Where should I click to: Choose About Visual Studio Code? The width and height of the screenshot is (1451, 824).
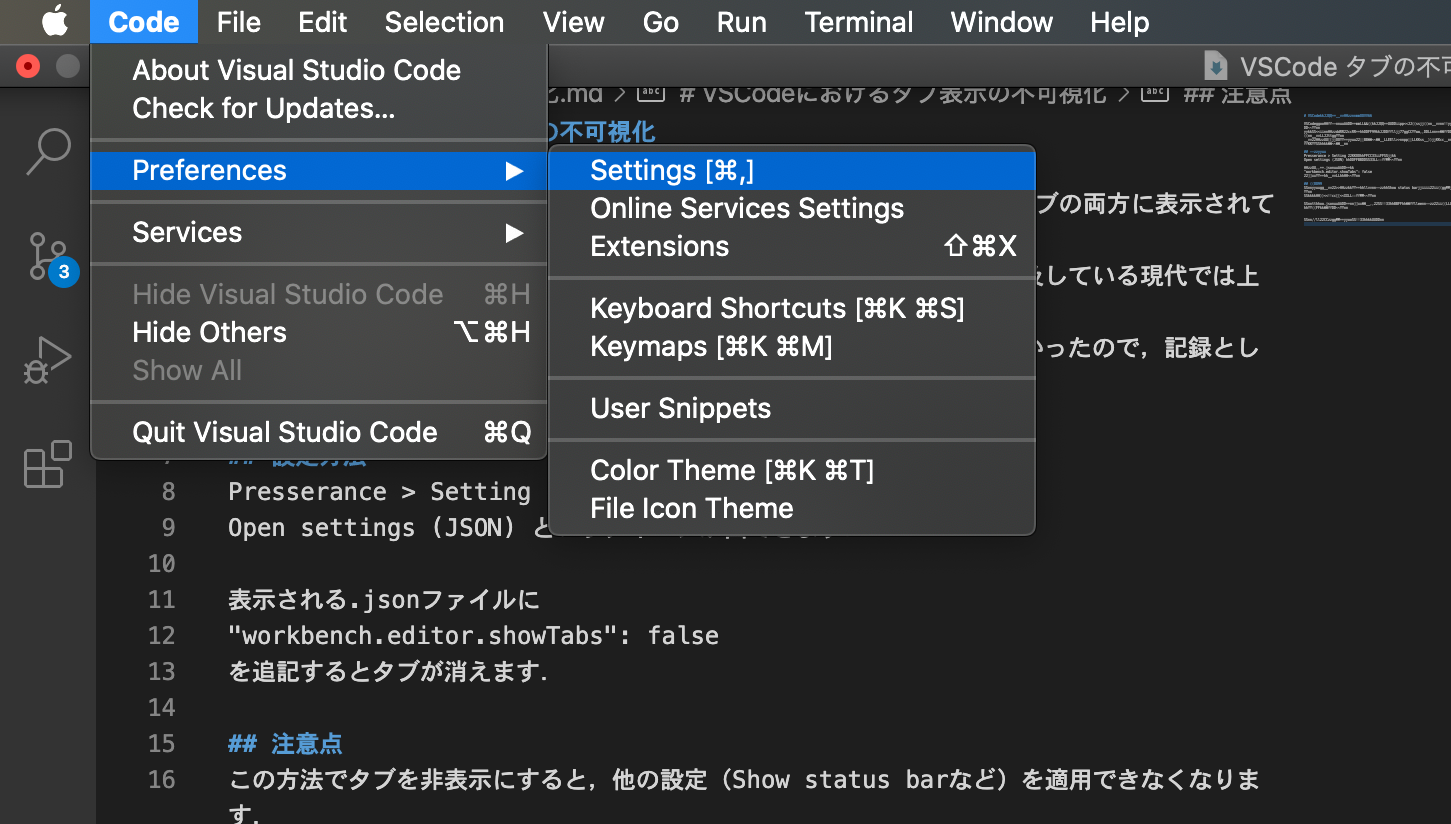point(319,70)
